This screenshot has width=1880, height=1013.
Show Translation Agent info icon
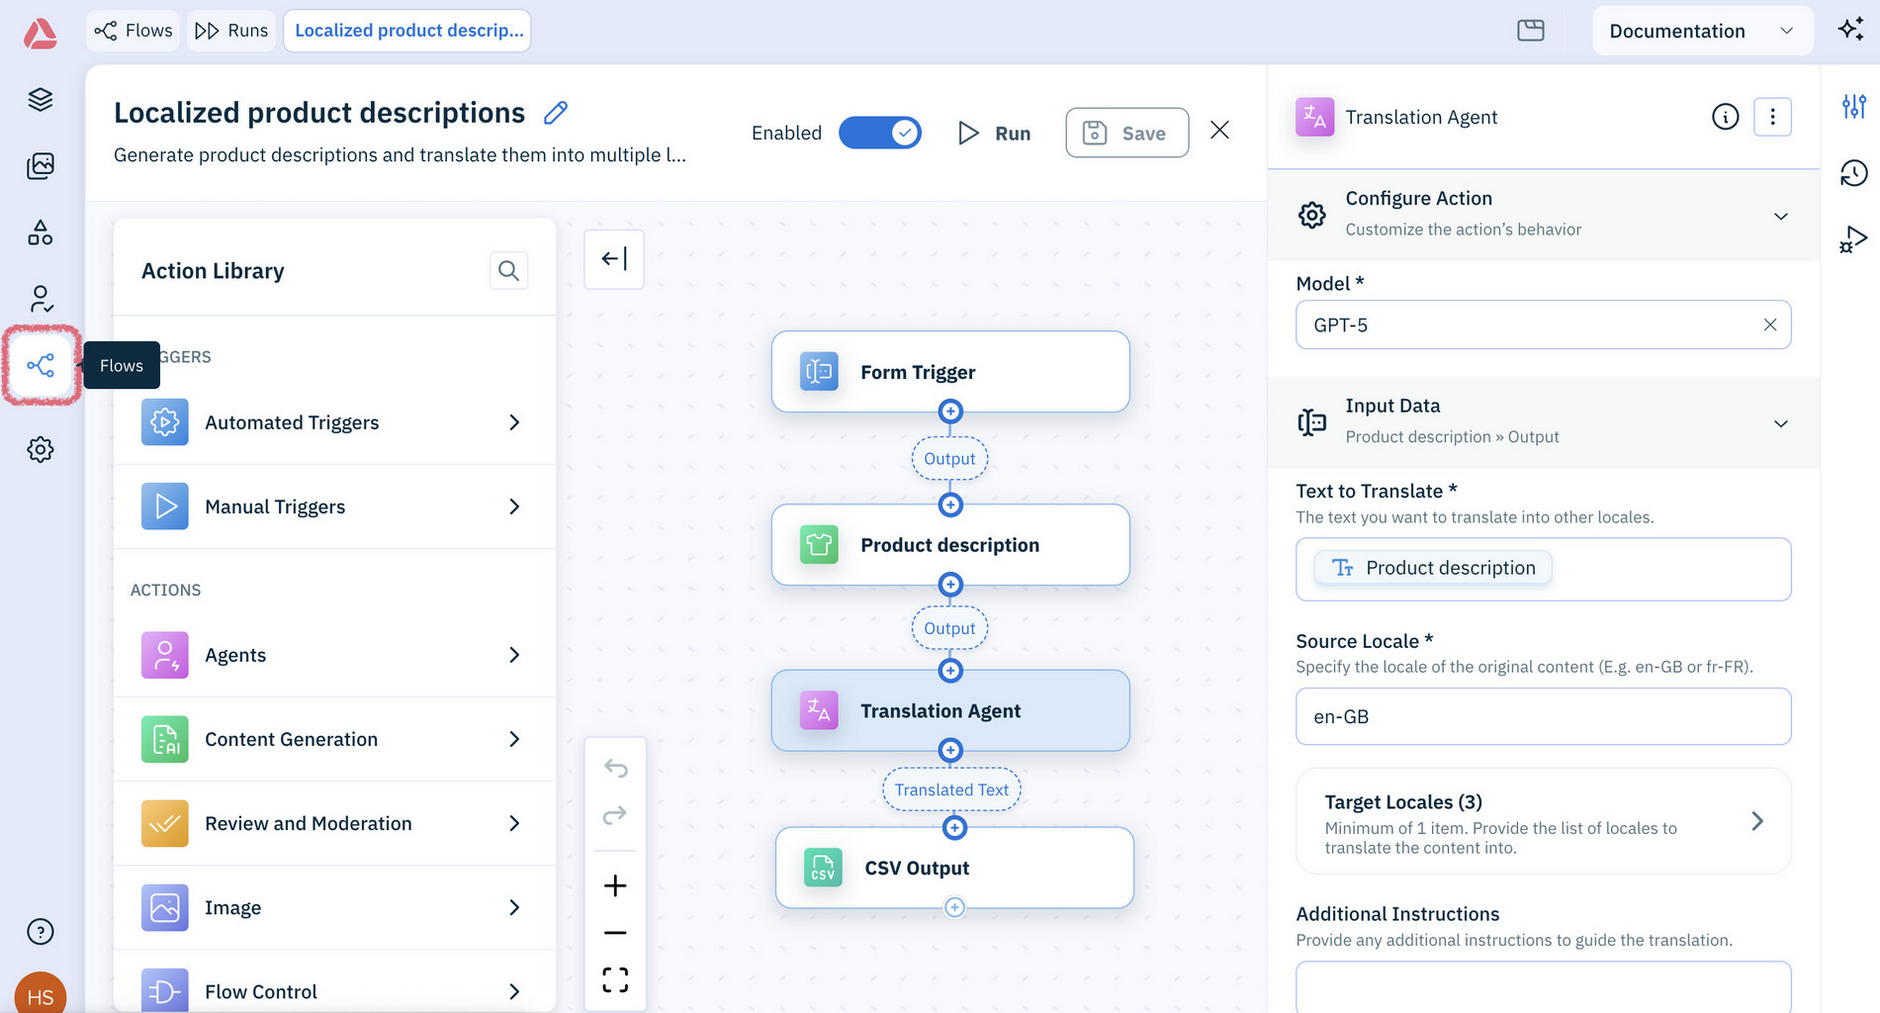1725,117
